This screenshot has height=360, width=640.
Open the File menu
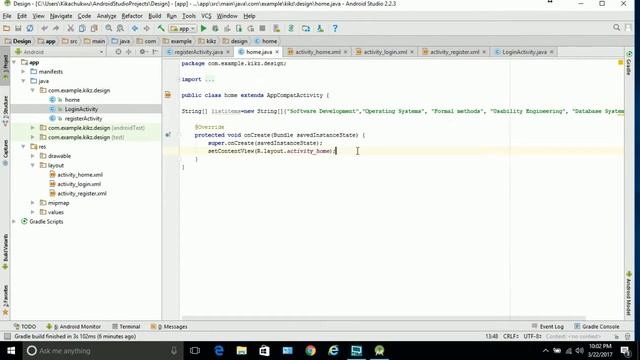click(7, 16)
